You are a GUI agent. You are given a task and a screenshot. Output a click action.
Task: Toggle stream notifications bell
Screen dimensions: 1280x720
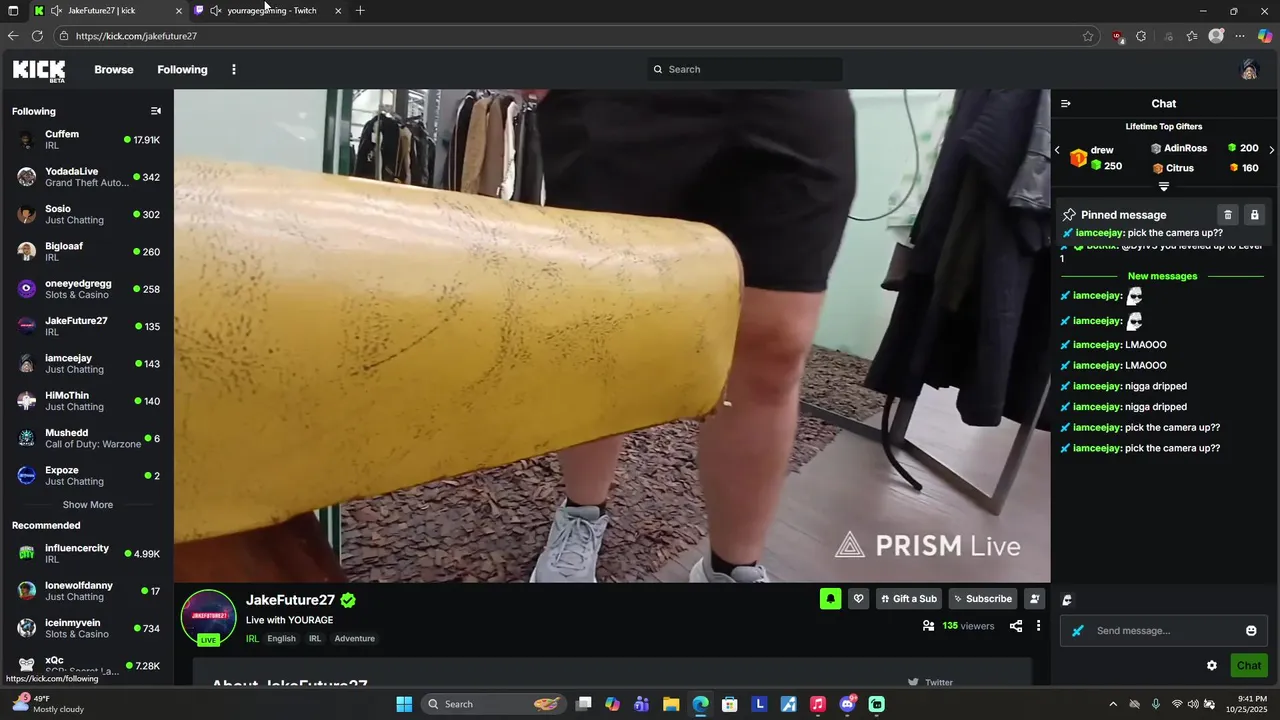[830, 599]
